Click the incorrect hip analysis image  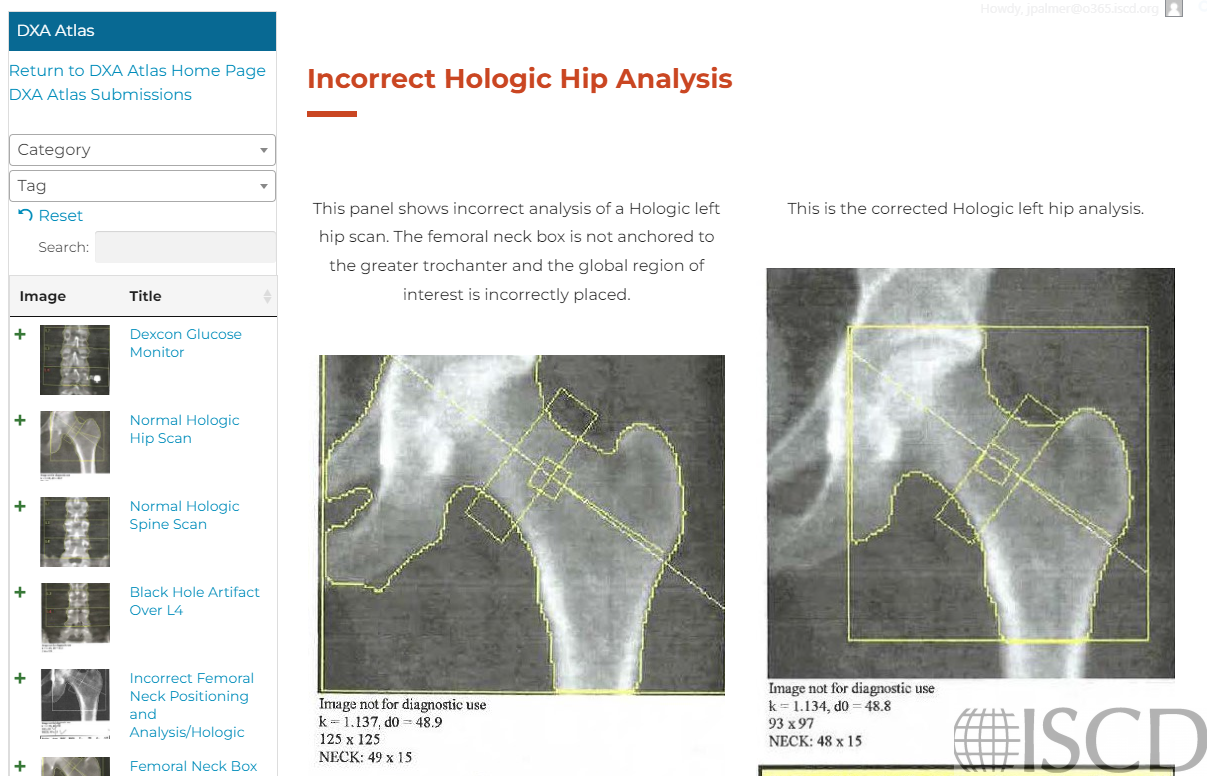point(521,523)
